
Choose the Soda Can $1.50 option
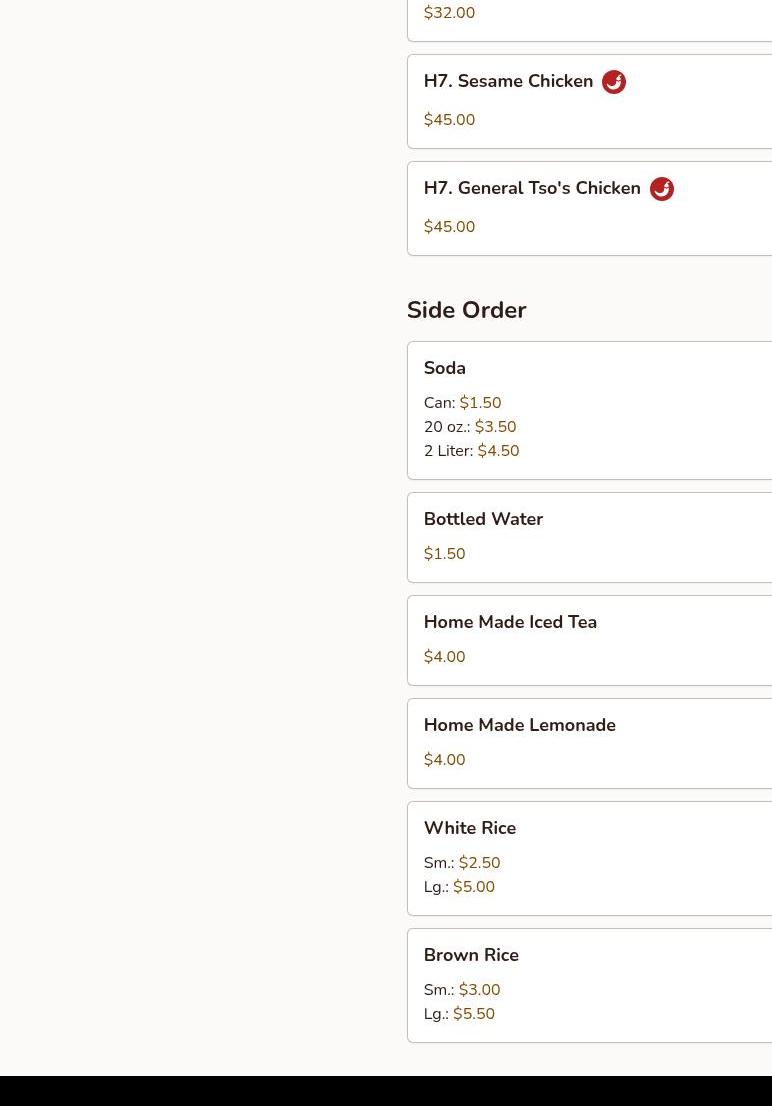[x=463, y=403]
